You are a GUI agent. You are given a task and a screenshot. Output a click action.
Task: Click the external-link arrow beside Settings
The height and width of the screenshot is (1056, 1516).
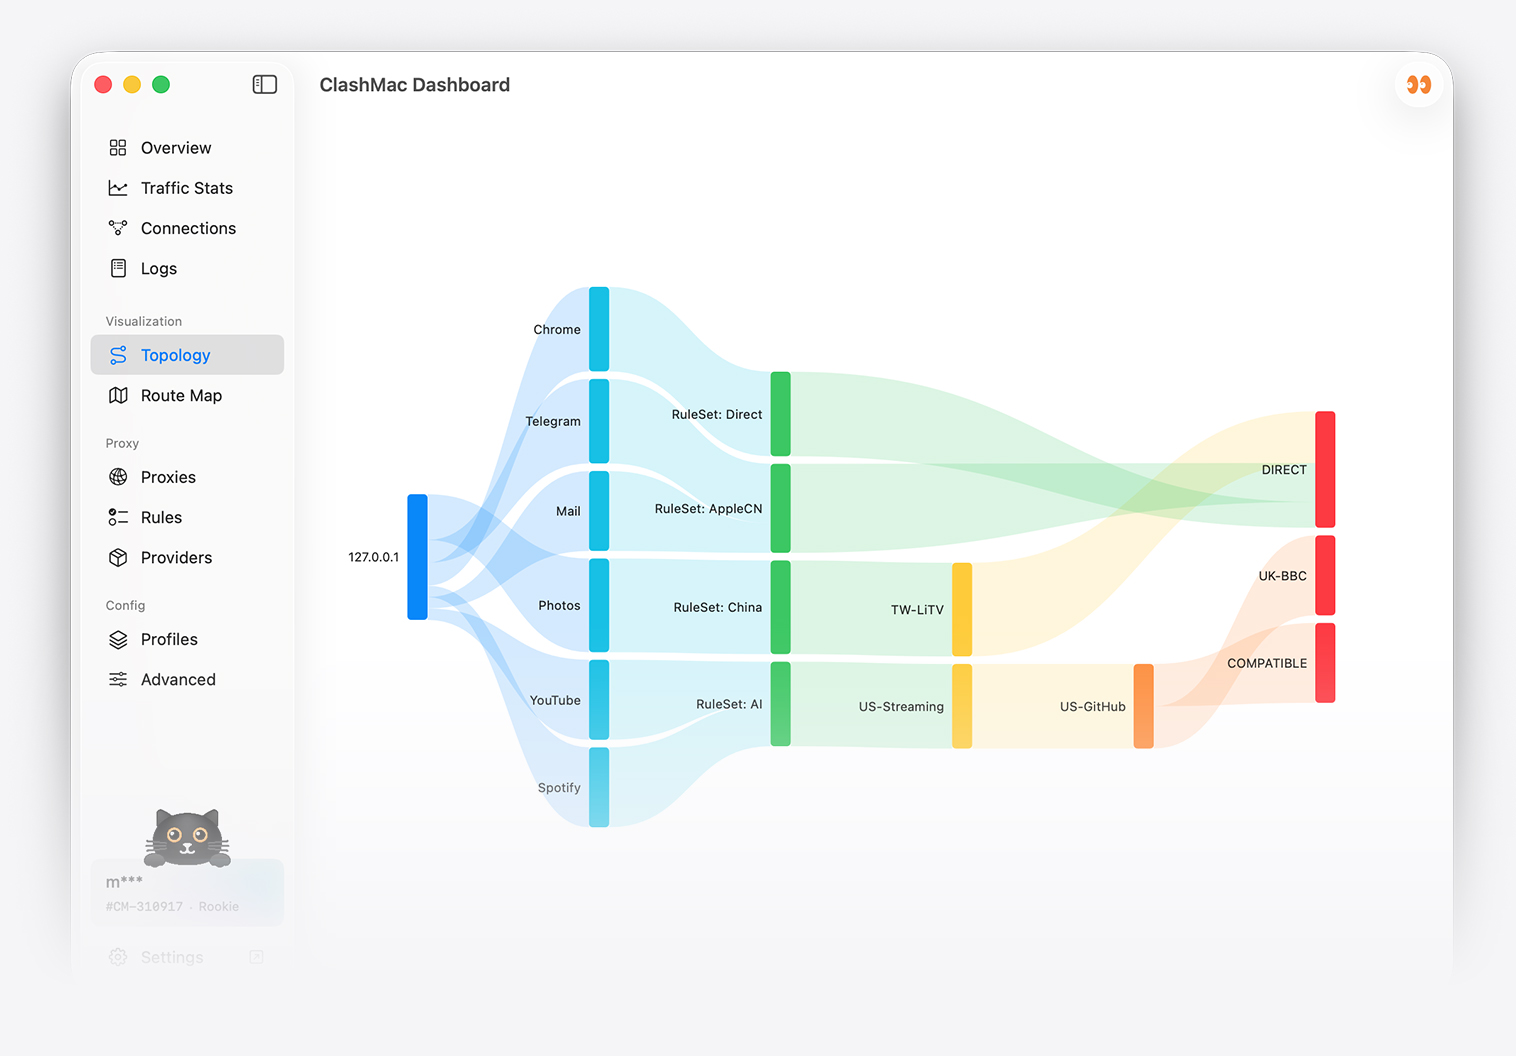[x=256, y=957]
